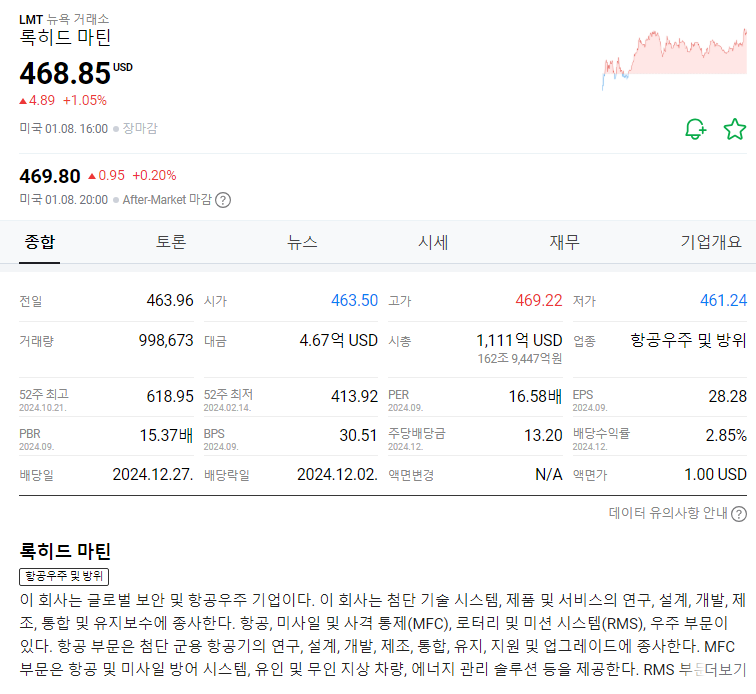Click the PER value 16.58배

(535, 396)
